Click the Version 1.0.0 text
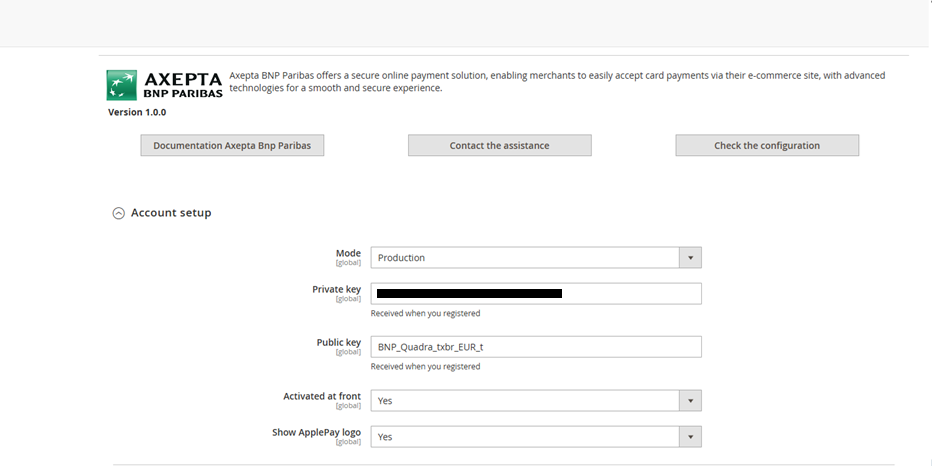938x466 pixels. coord(137,112)
